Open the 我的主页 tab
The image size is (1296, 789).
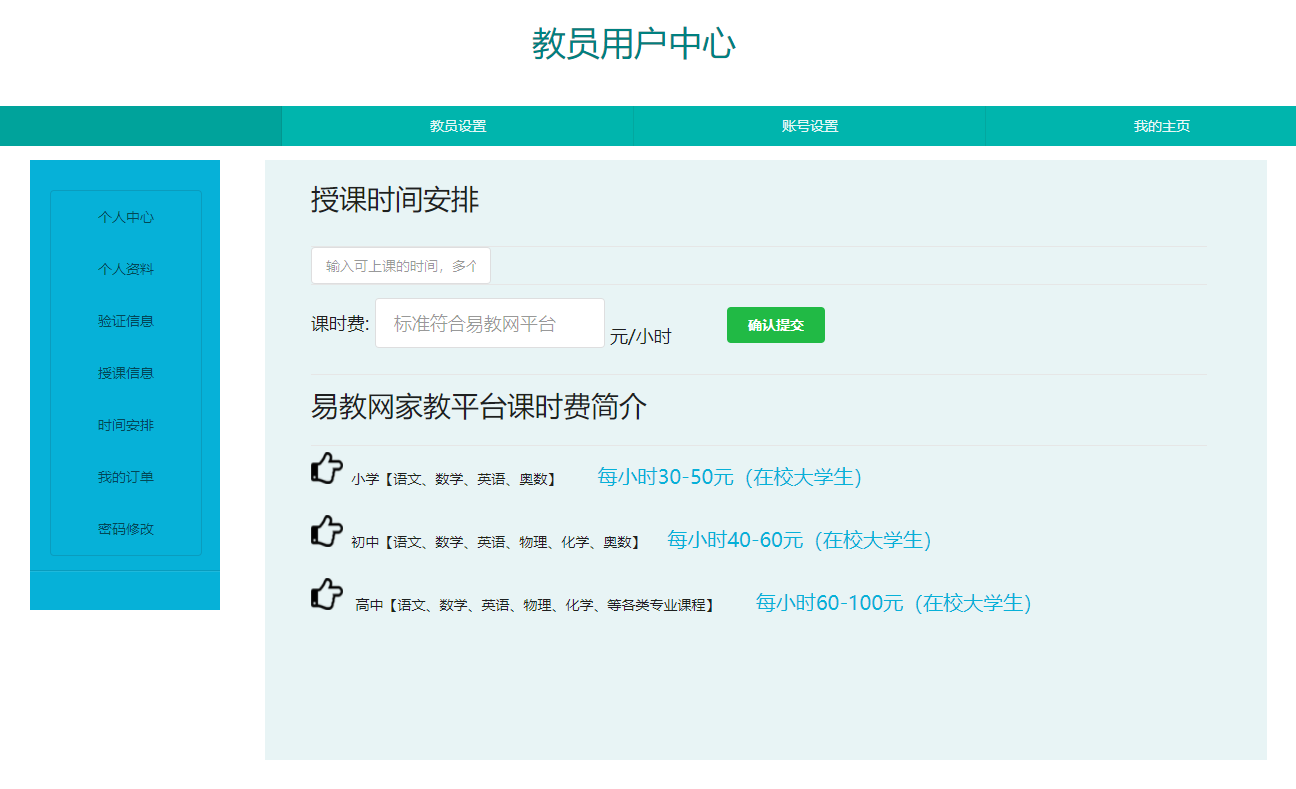(x=1161, y=126)
